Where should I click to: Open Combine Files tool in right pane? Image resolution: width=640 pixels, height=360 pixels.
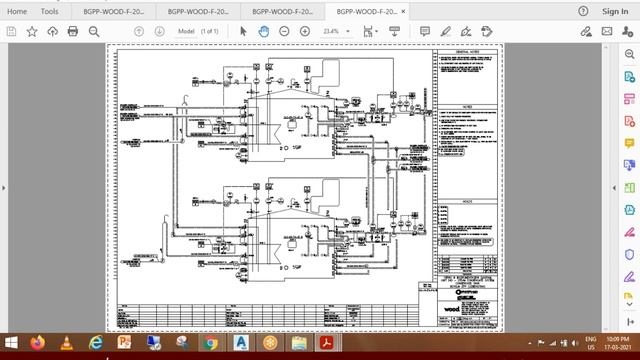tap(629, 165)
